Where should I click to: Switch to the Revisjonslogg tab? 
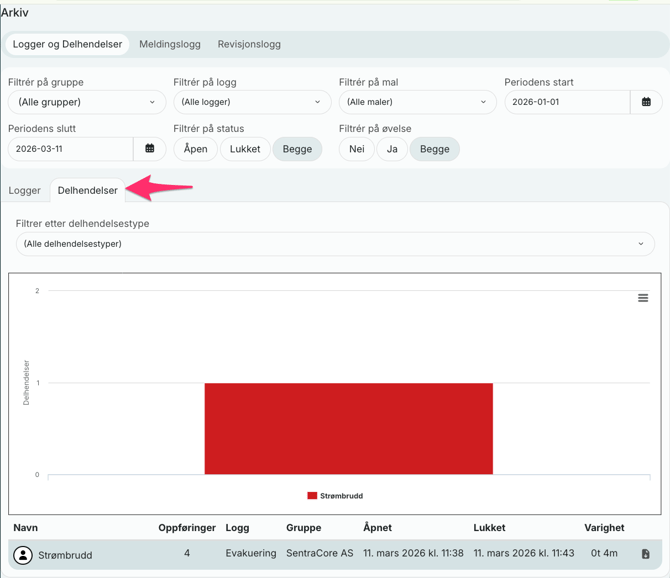click(x=249, y=44)
